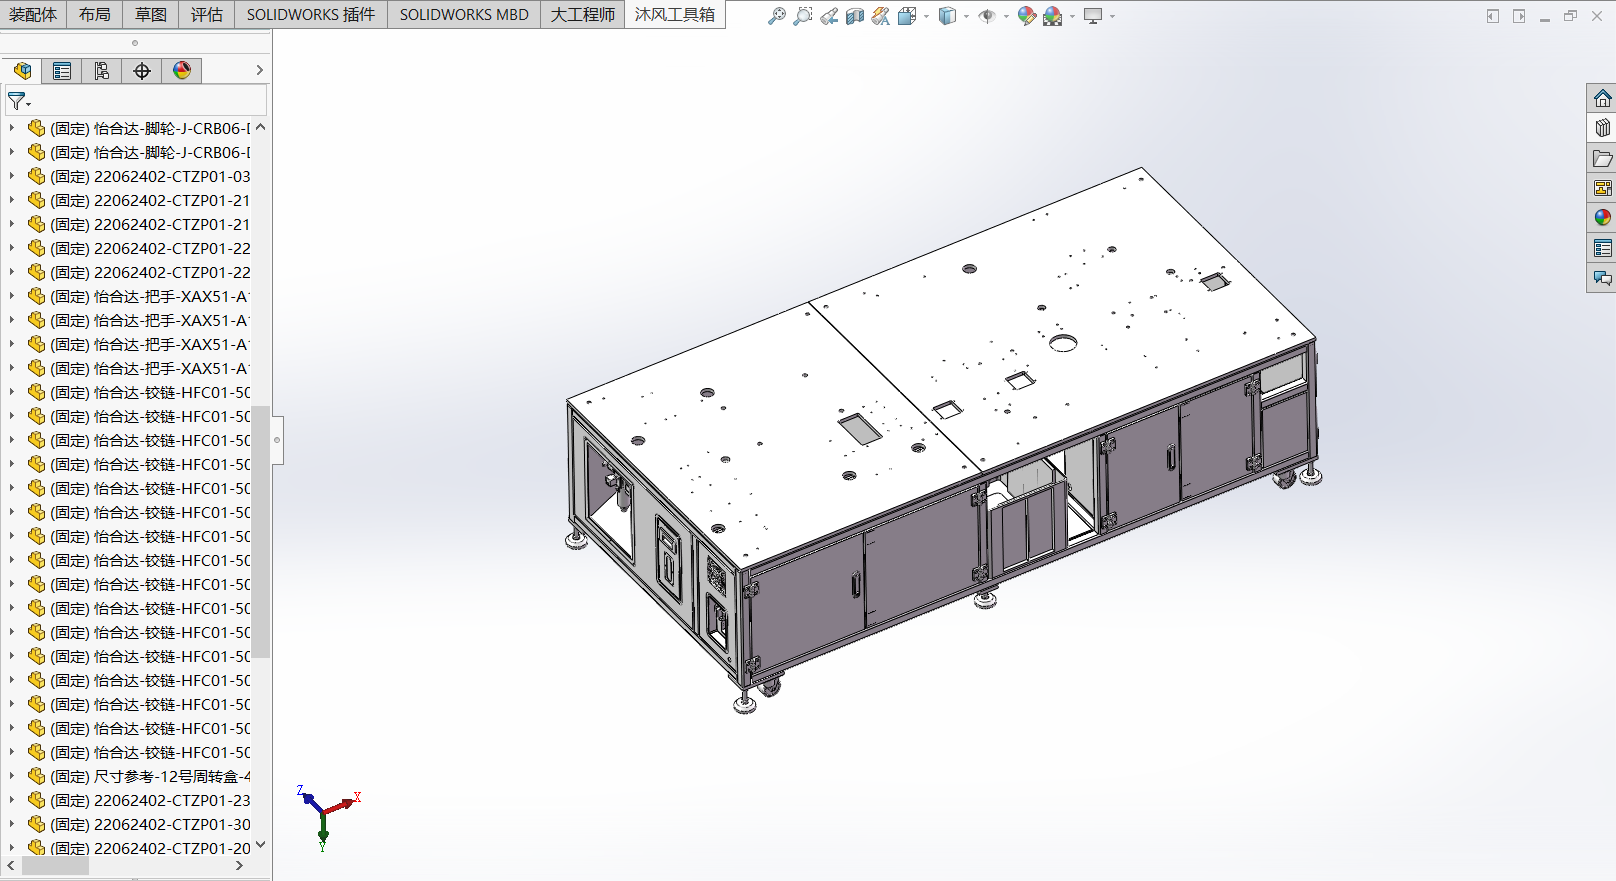1616x881 pixels.
Task: Open the View Orientation dropdown arrow
Action: coord(926,16)
